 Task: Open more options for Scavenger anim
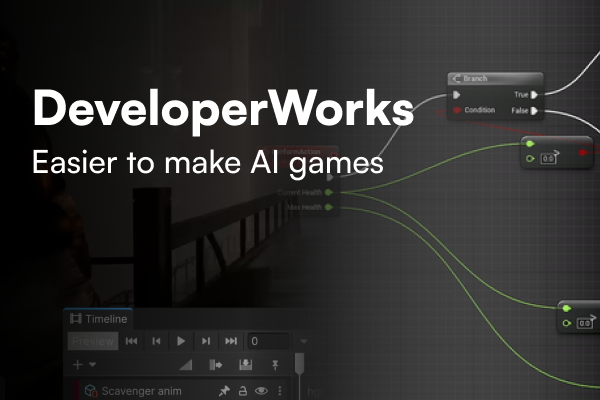[x=280, y=391]
